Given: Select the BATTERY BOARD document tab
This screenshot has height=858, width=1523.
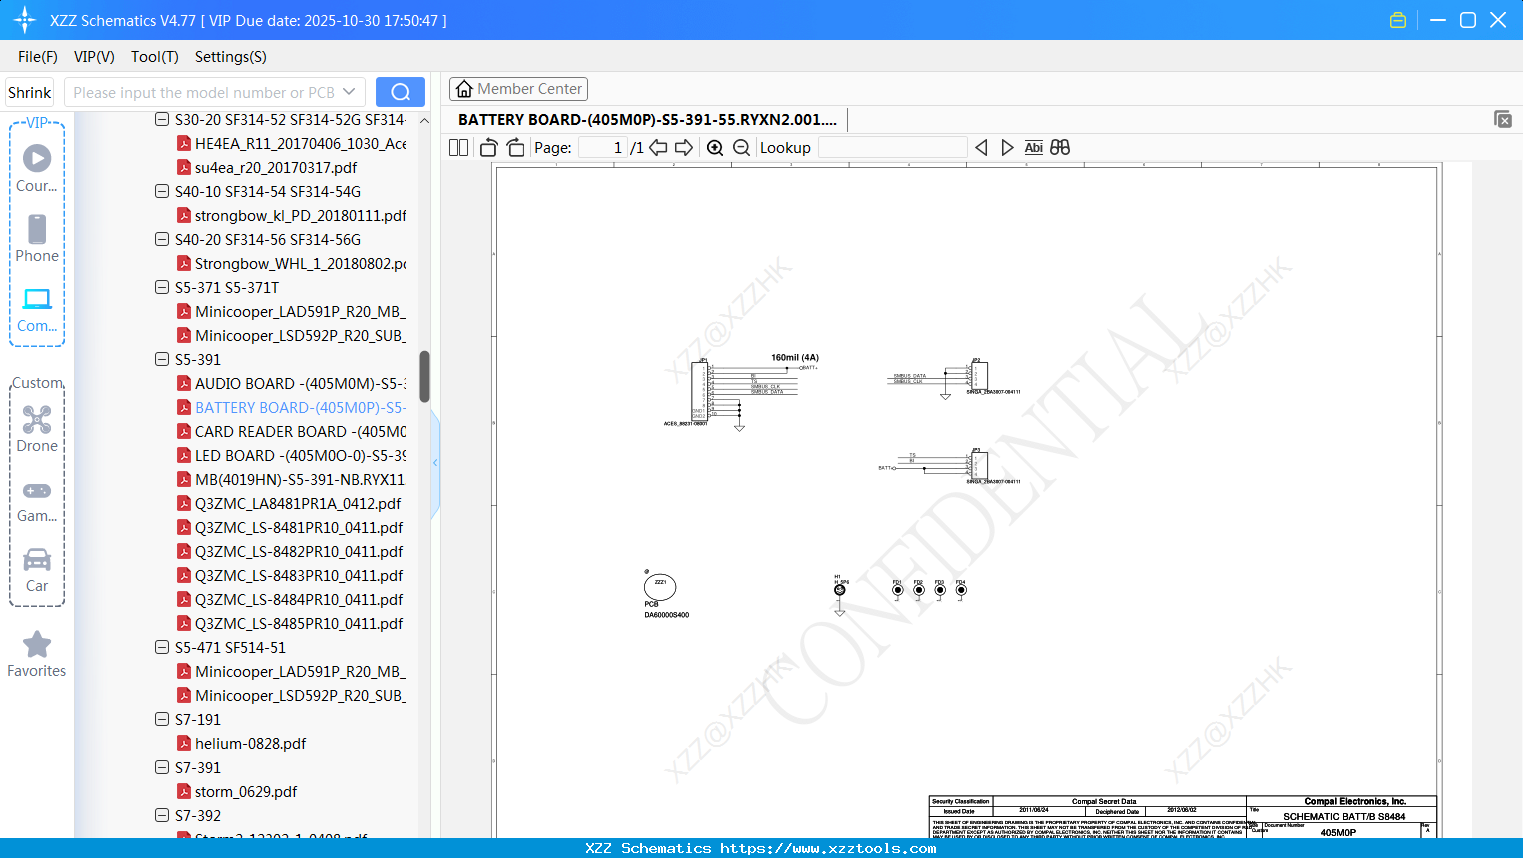Looking at the screenshot, I should pos(647,120).
